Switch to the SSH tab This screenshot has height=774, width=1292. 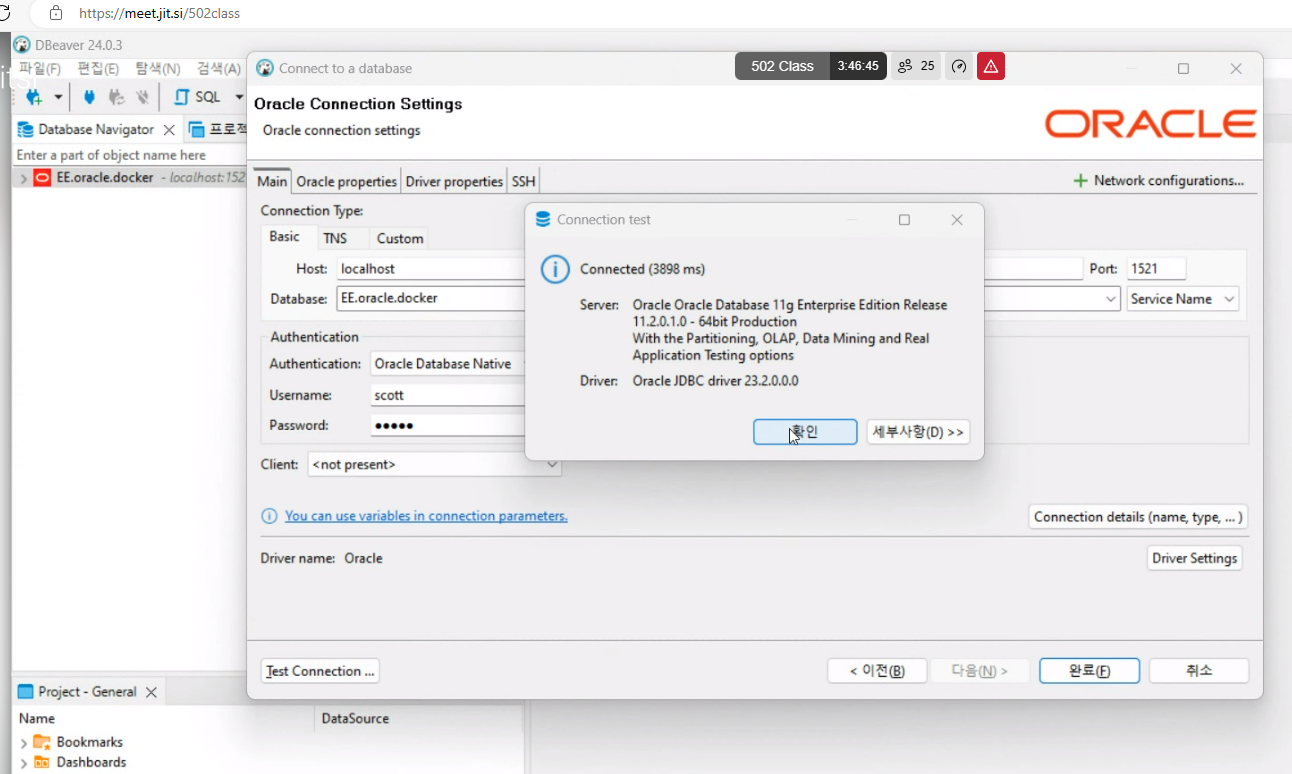[x=524, y=181]
